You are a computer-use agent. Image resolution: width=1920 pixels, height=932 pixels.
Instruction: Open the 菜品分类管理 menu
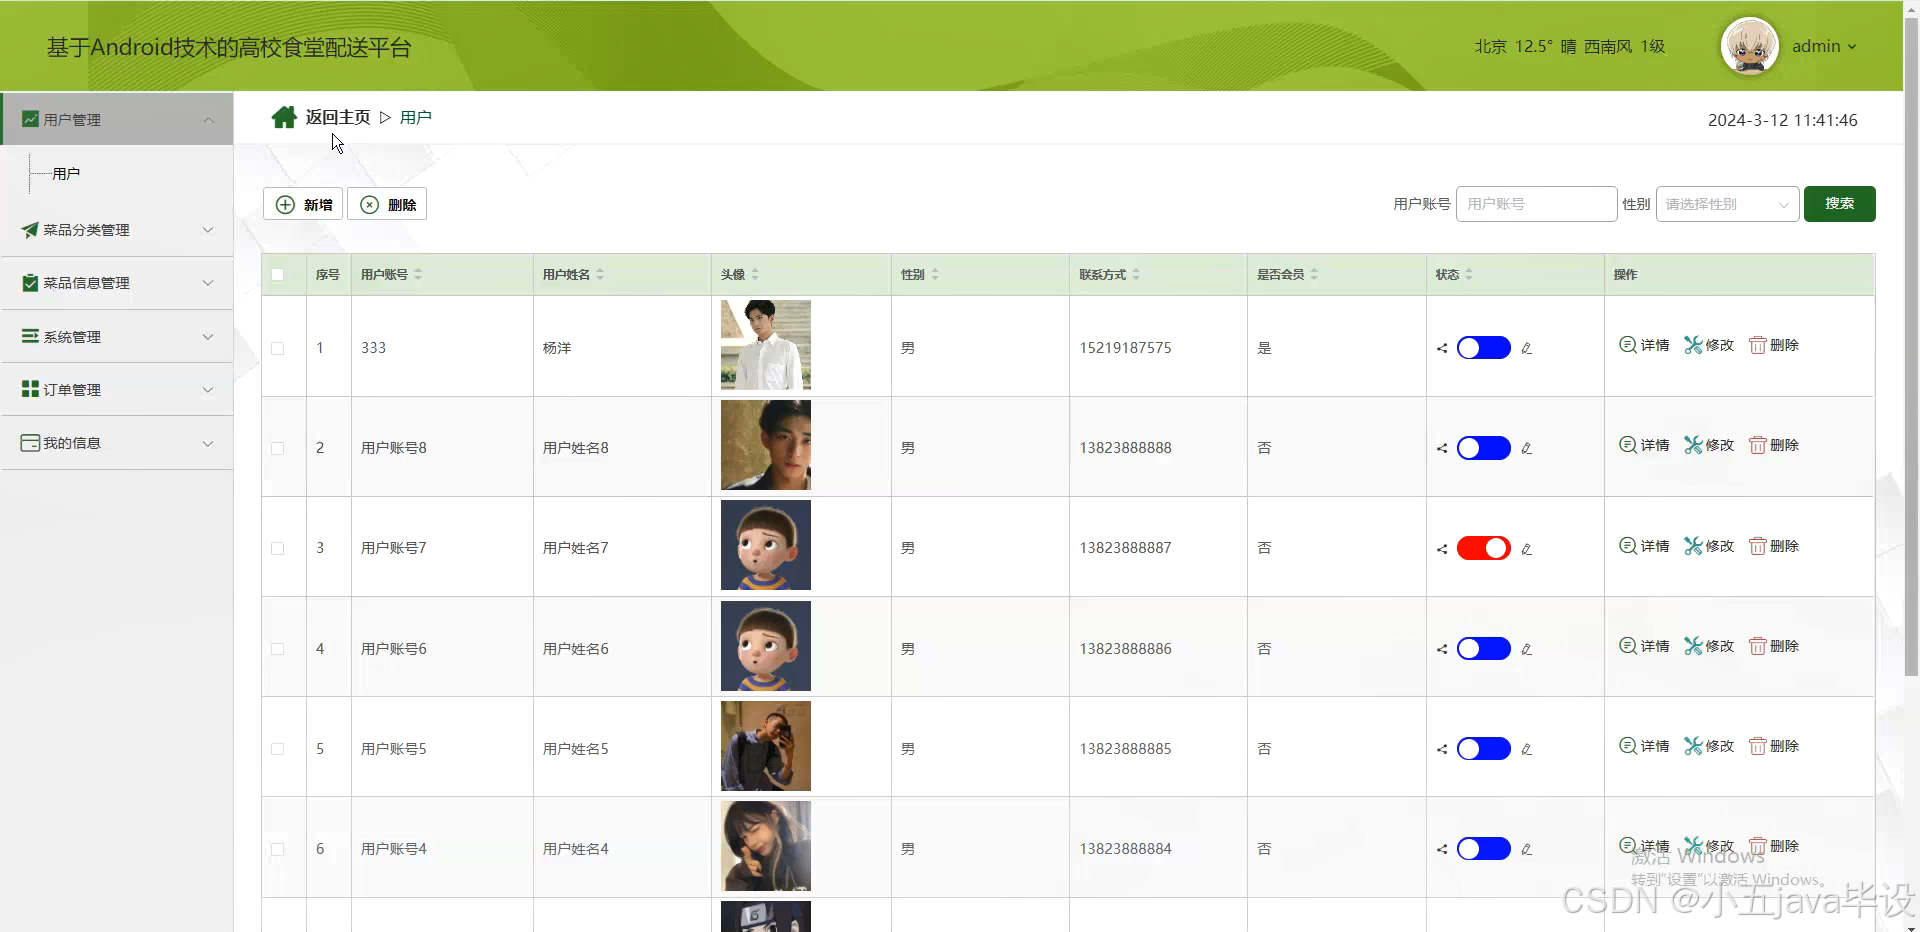click(117, 230)
